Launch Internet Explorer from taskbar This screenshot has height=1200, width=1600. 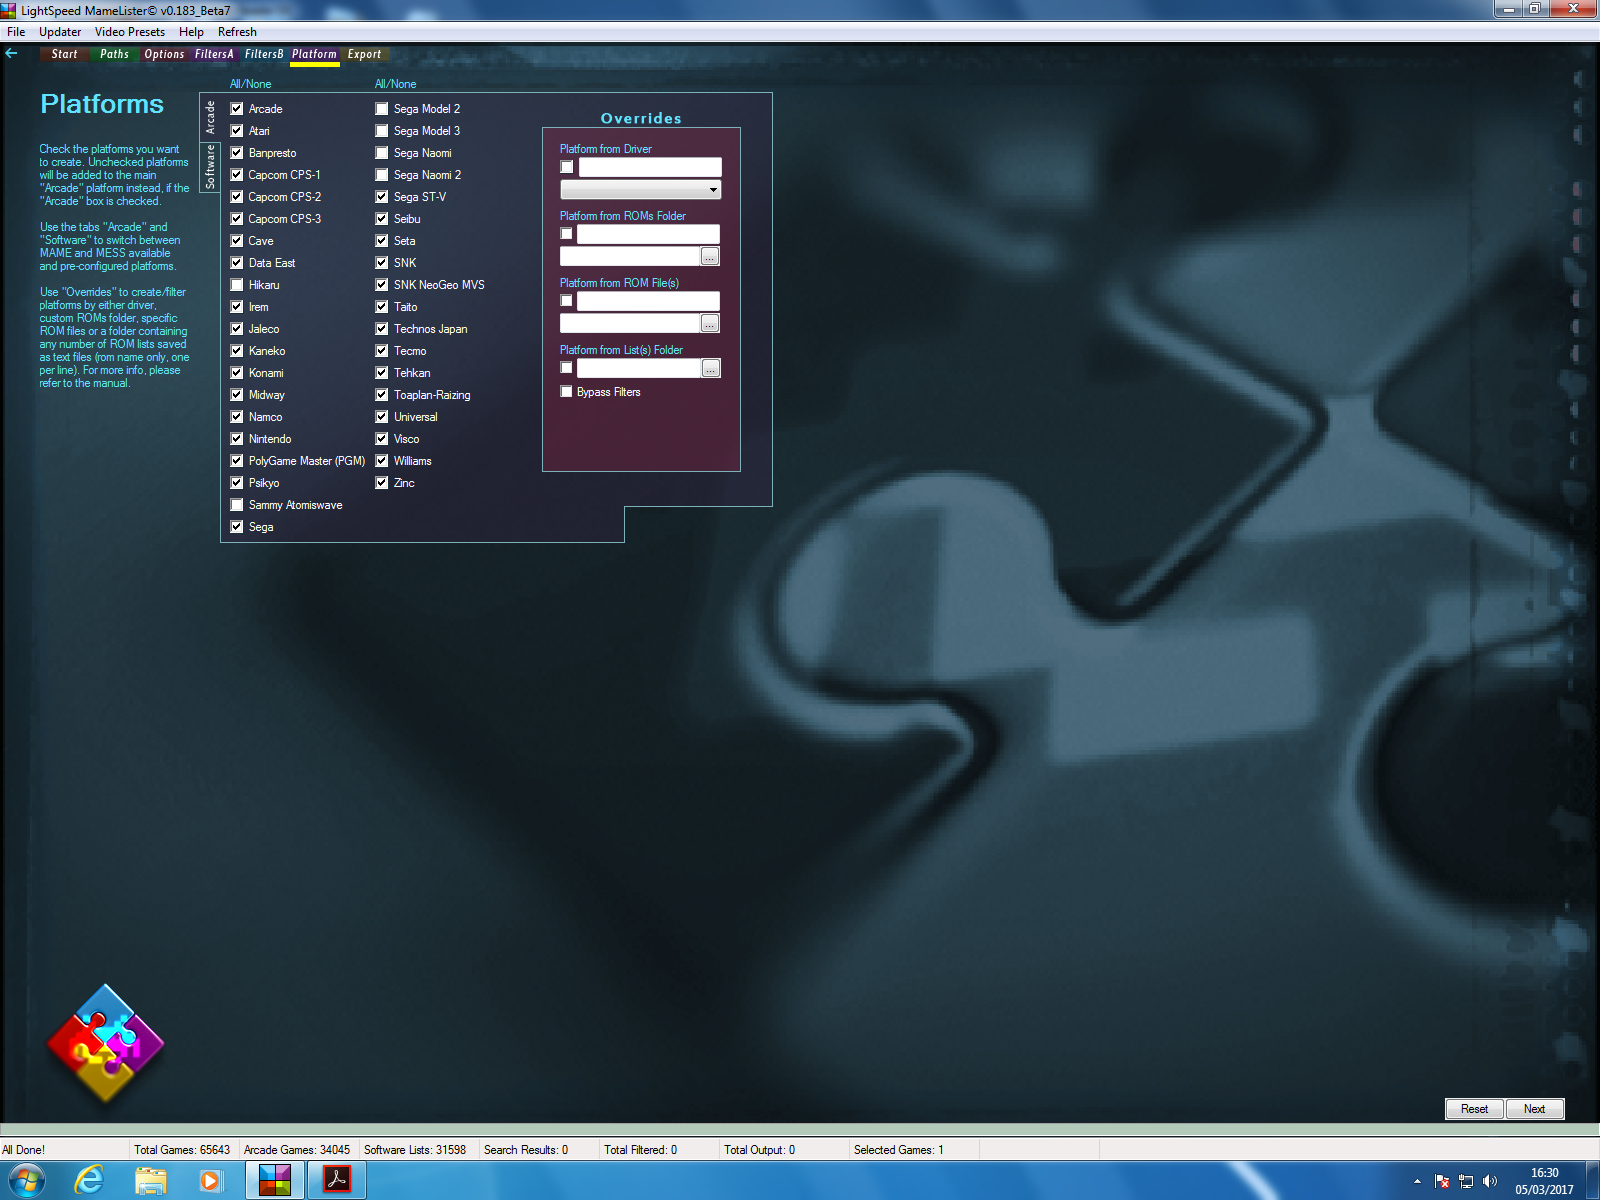click(x=90, y=1181)
